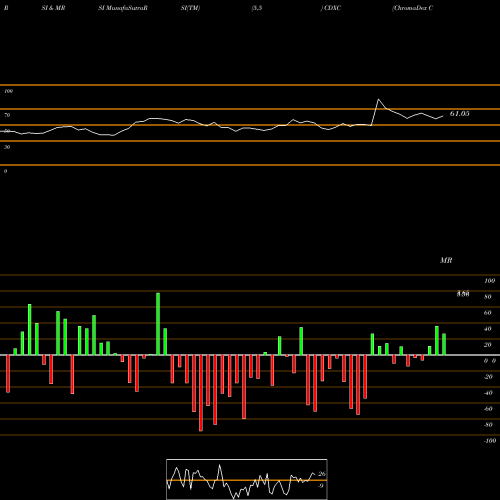This screenshot has width=500, height=500.
Task: Click the 'MR' label above histogram
Action: click(x=446, y=260)
